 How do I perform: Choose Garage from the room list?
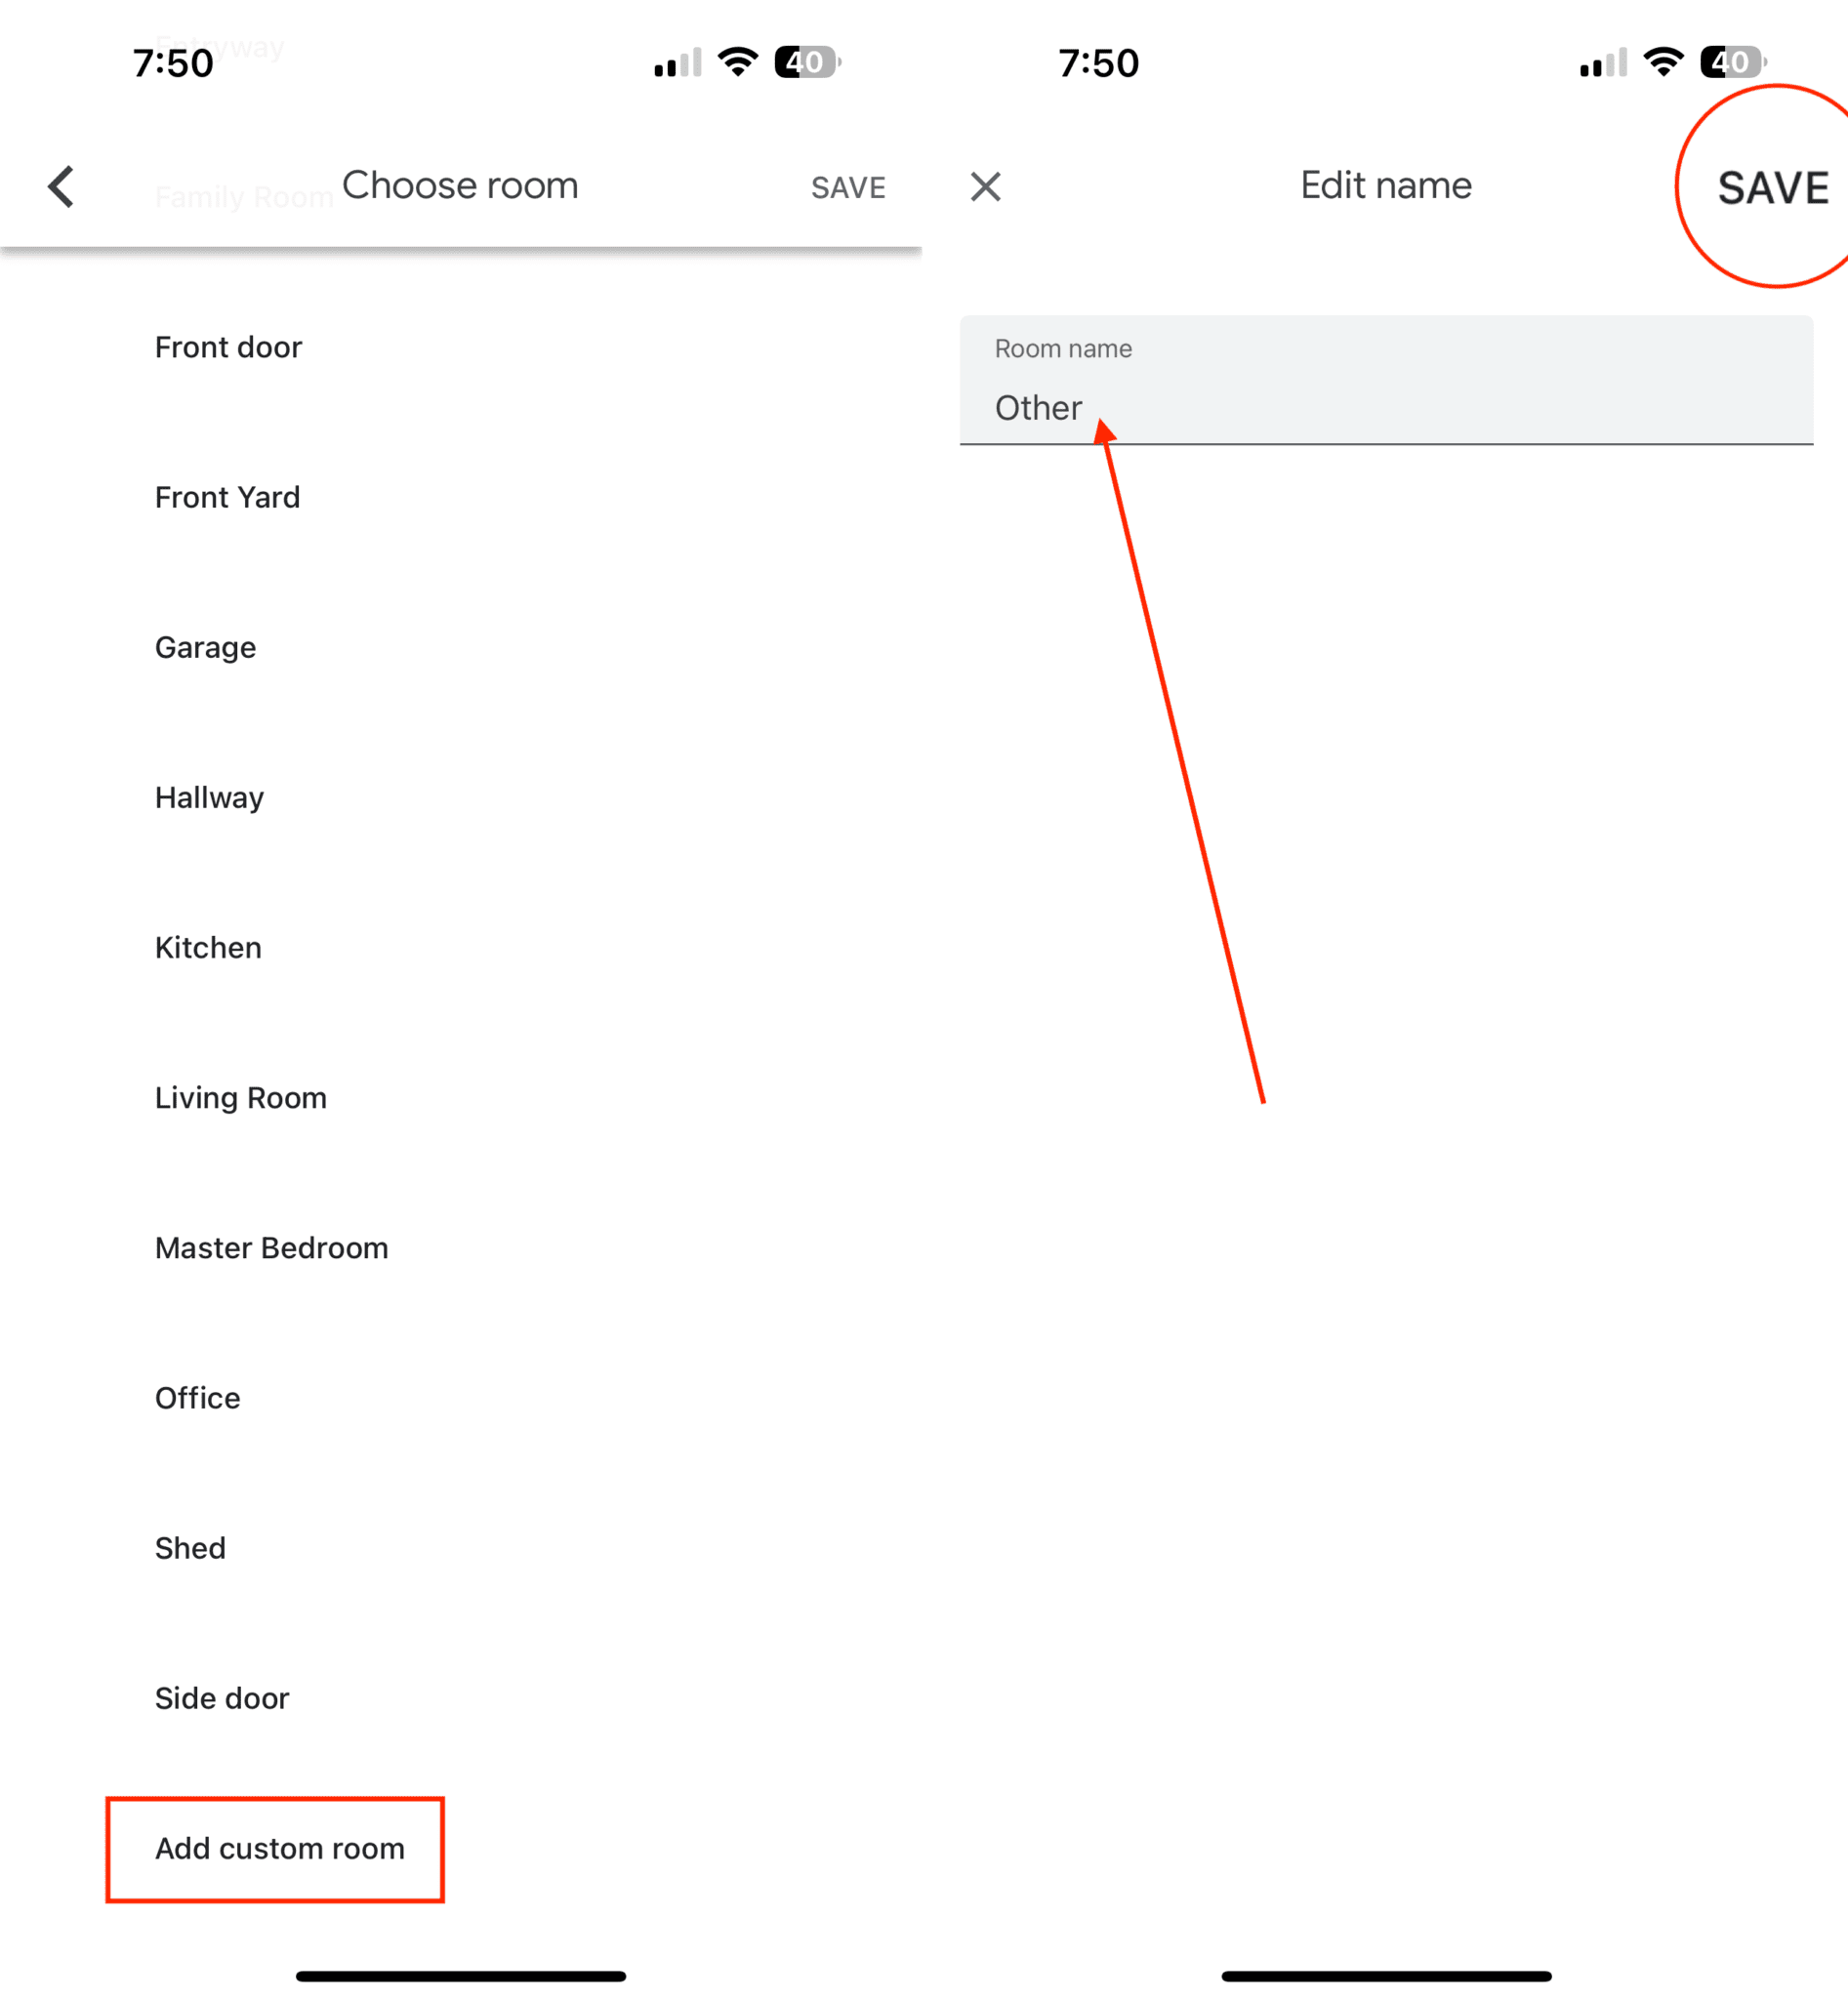point(205,647)
